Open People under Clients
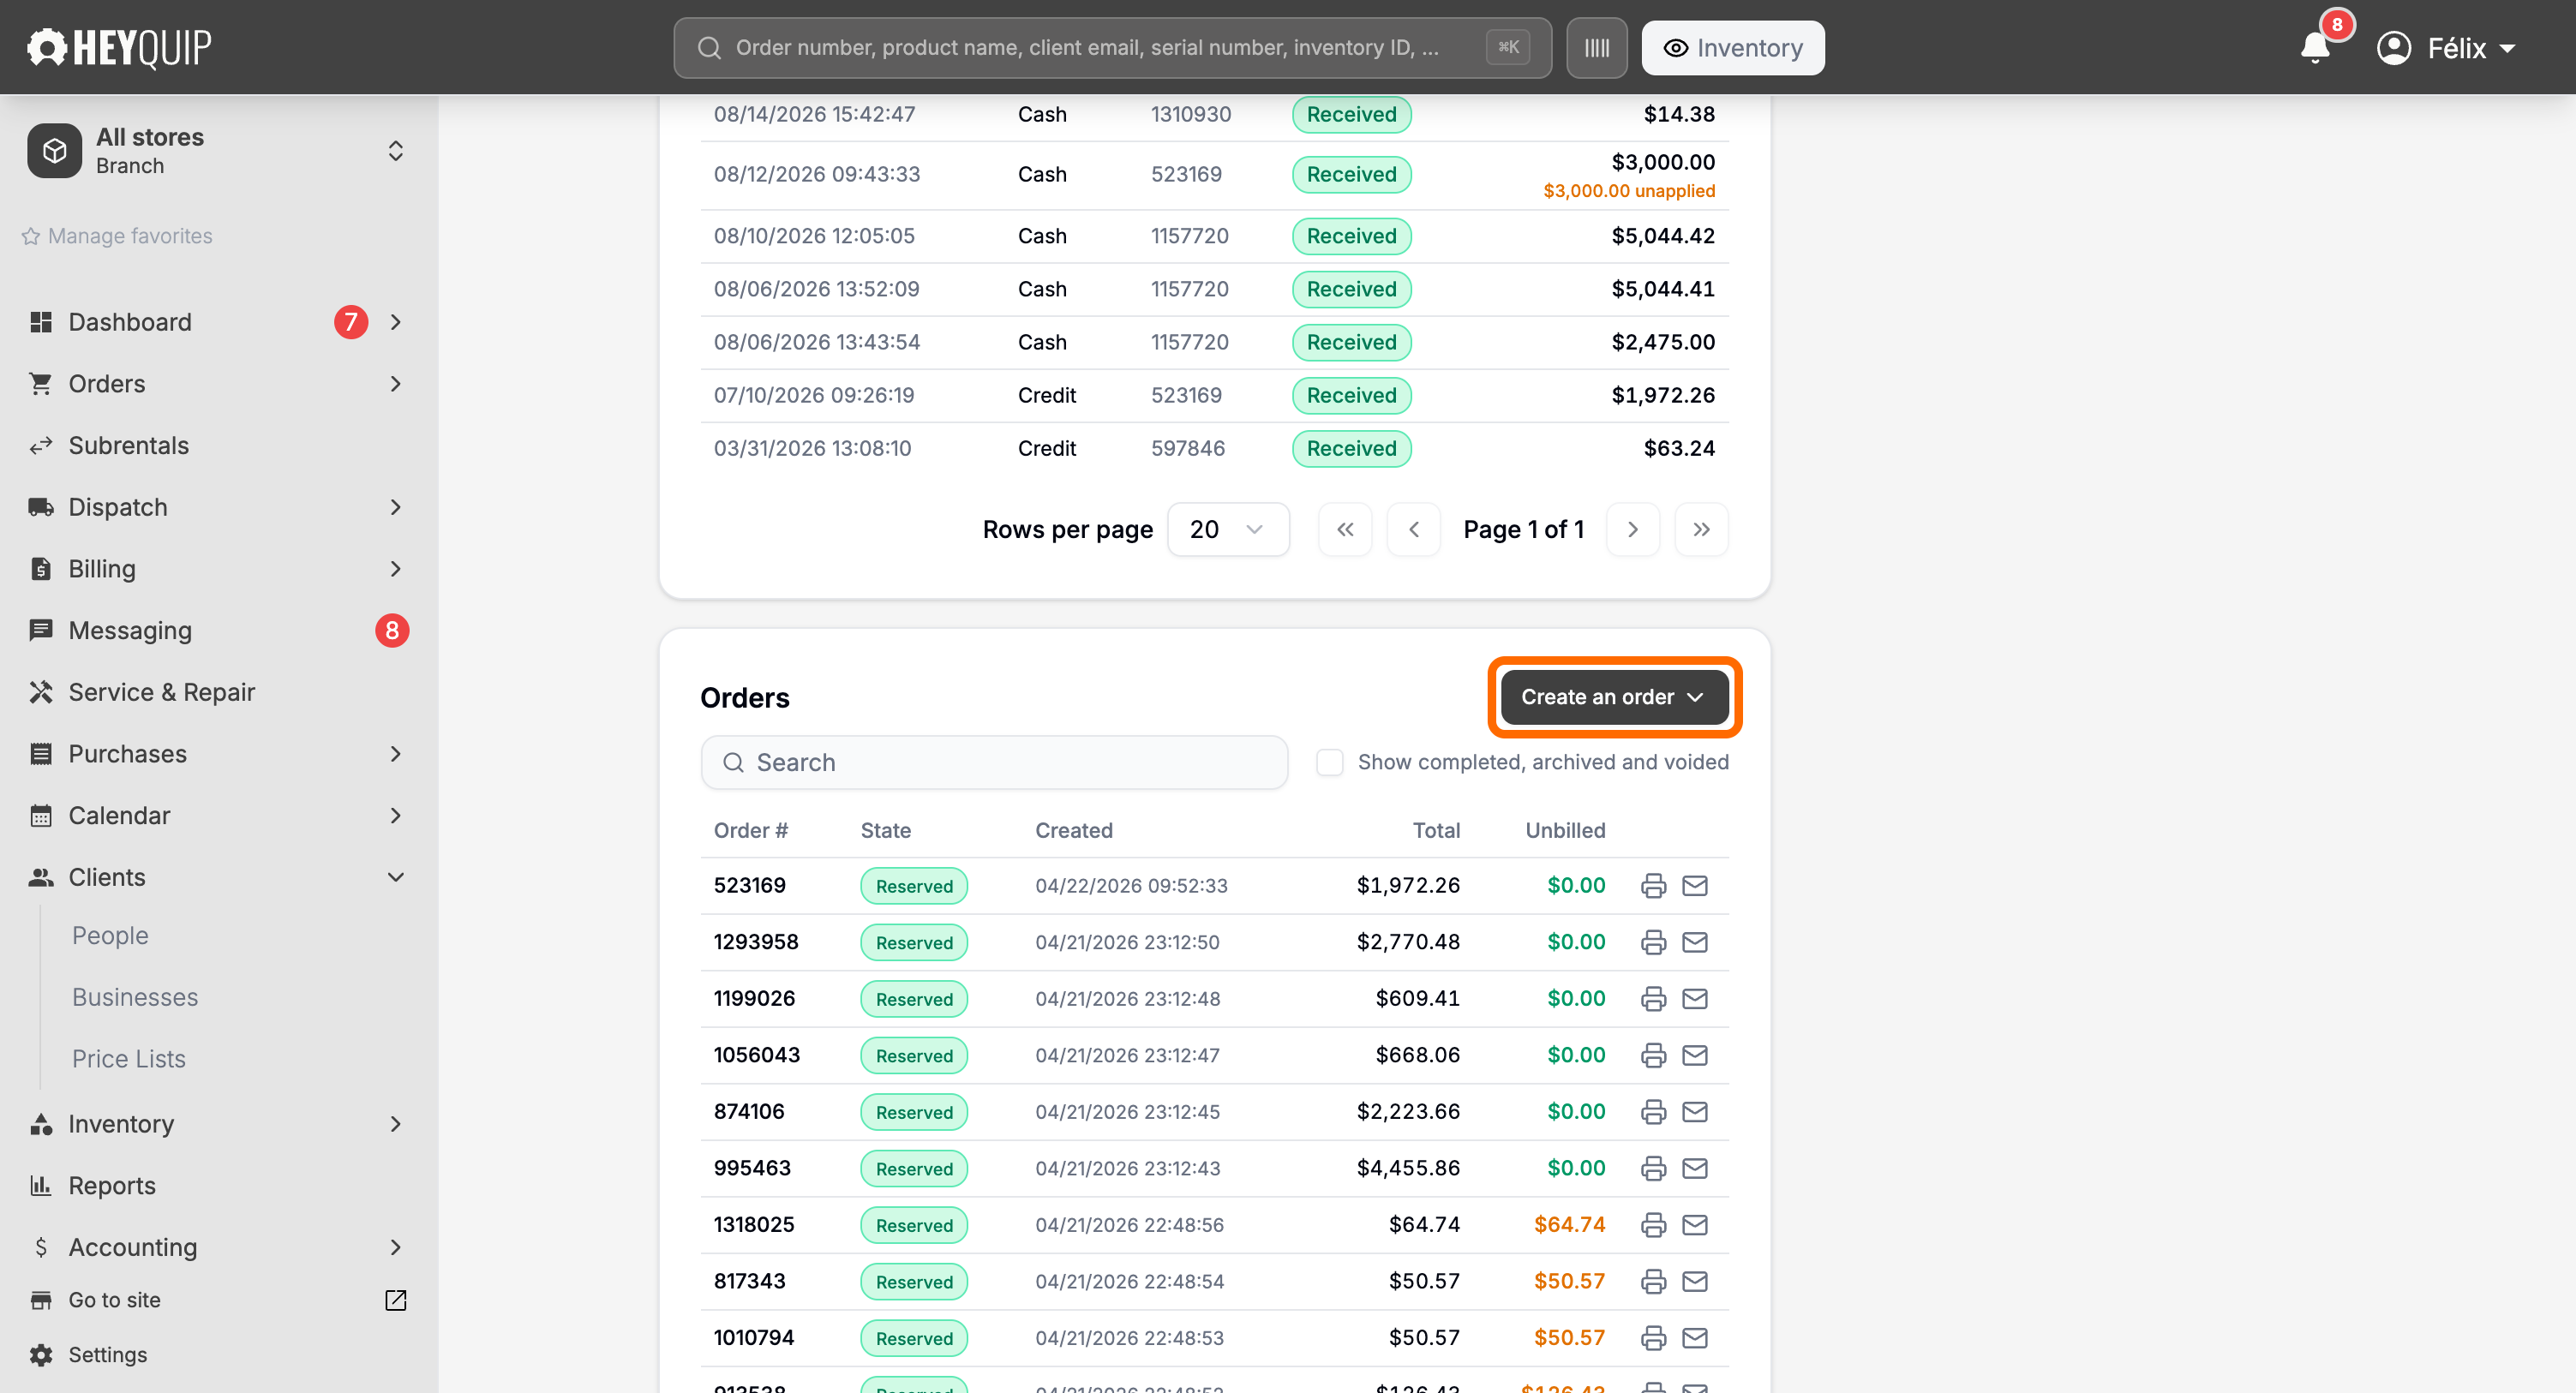The image size is (2576, 1393). (110, 935)
